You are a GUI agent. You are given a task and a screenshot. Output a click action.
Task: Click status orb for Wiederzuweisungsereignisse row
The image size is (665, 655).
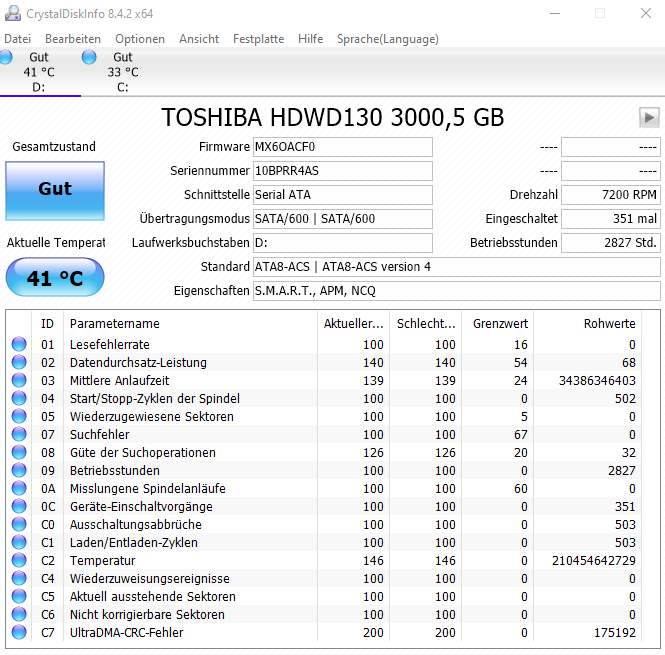(x=19, y=578)
